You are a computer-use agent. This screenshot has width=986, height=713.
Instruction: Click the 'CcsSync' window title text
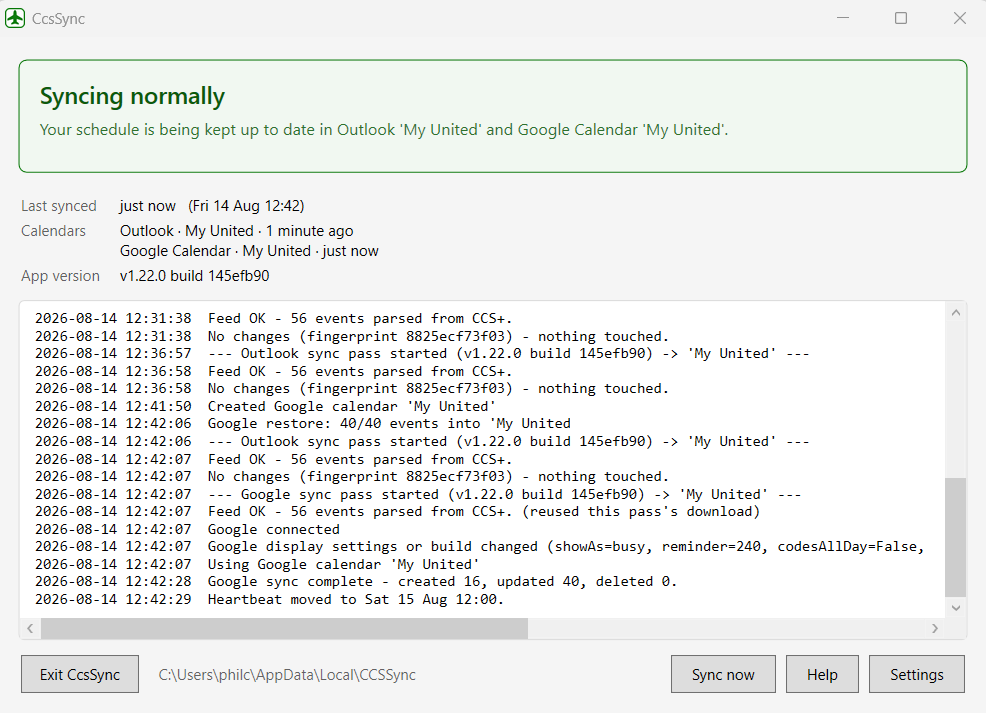pyautogui.click(x=58, y=19)
